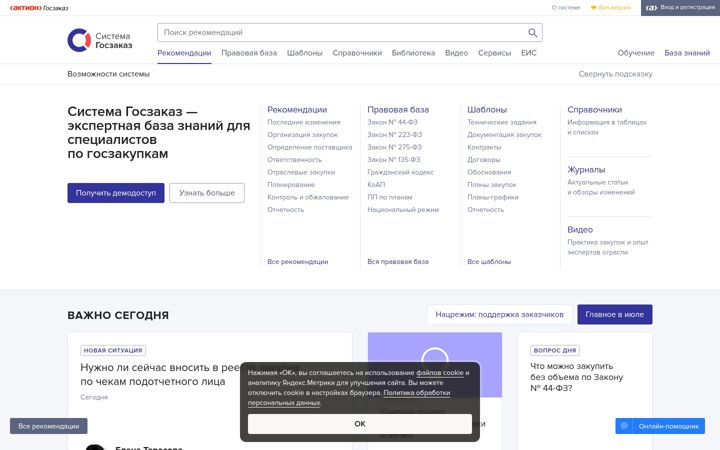The height and width of the screenshot is (450, 720).
Task: Open the Правовая база tab
Action: (249, 53)
